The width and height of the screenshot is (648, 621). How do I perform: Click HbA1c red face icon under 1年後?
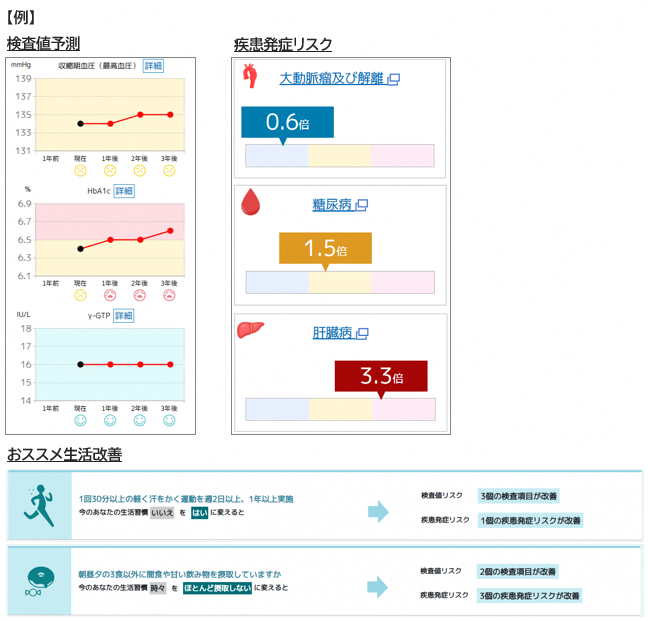tap(110, 295)
